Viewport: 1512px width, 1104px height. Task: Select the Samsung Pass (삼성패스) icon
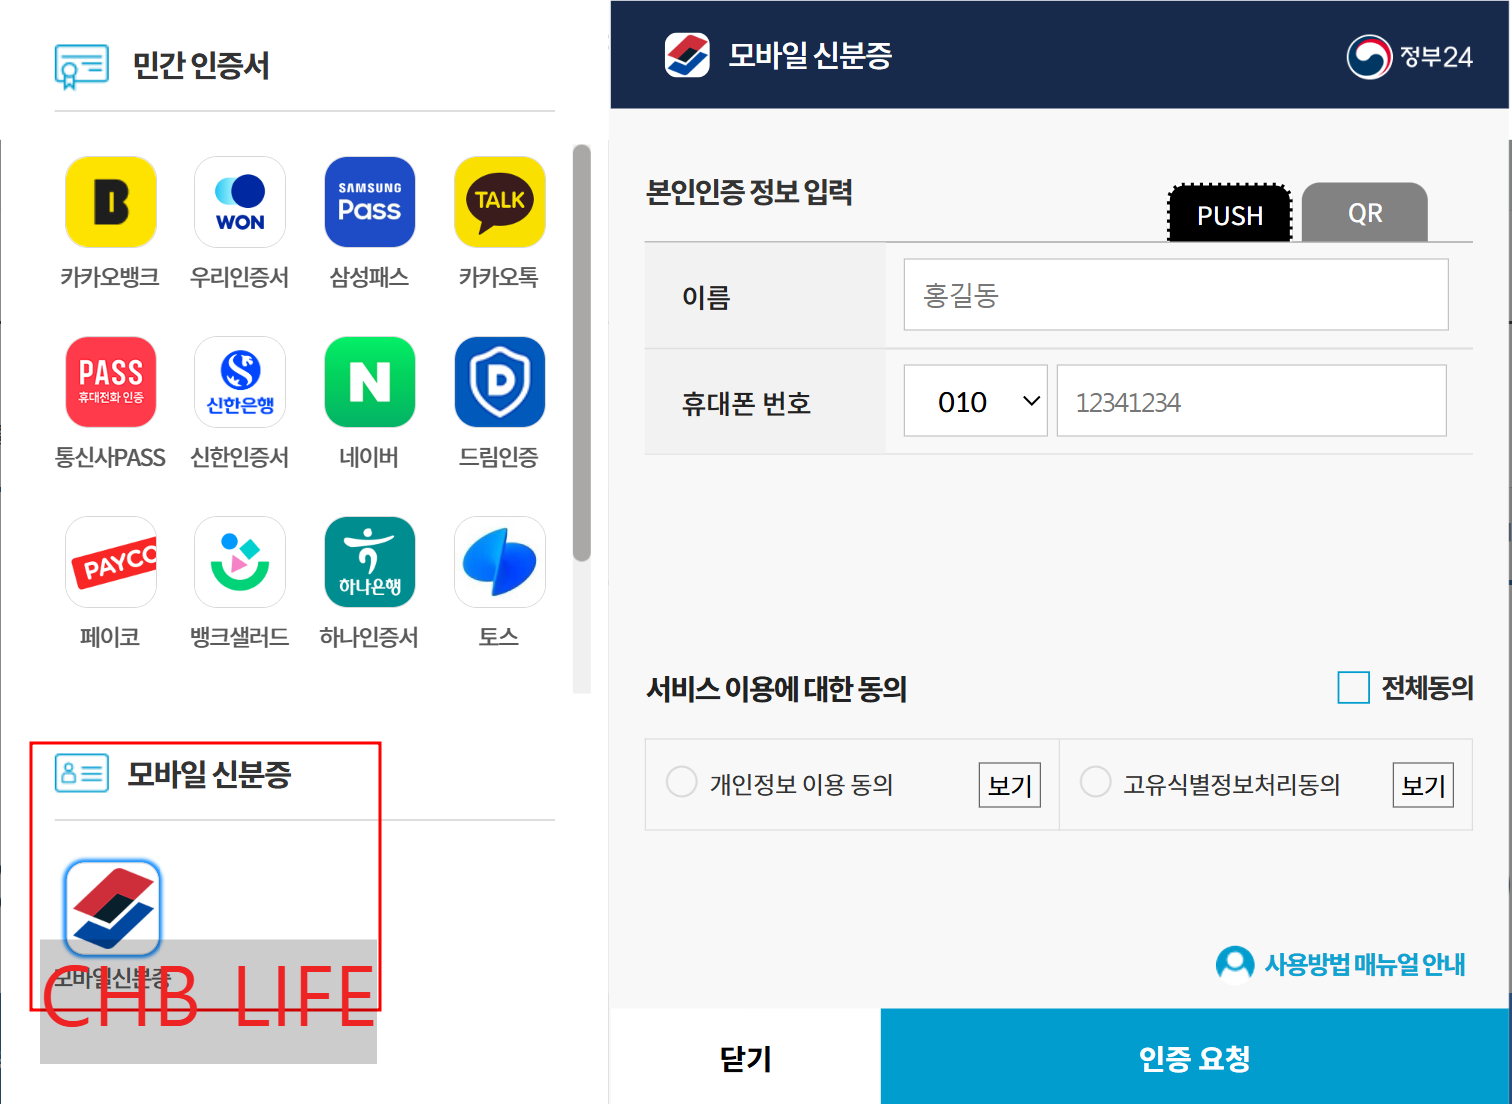370,202
